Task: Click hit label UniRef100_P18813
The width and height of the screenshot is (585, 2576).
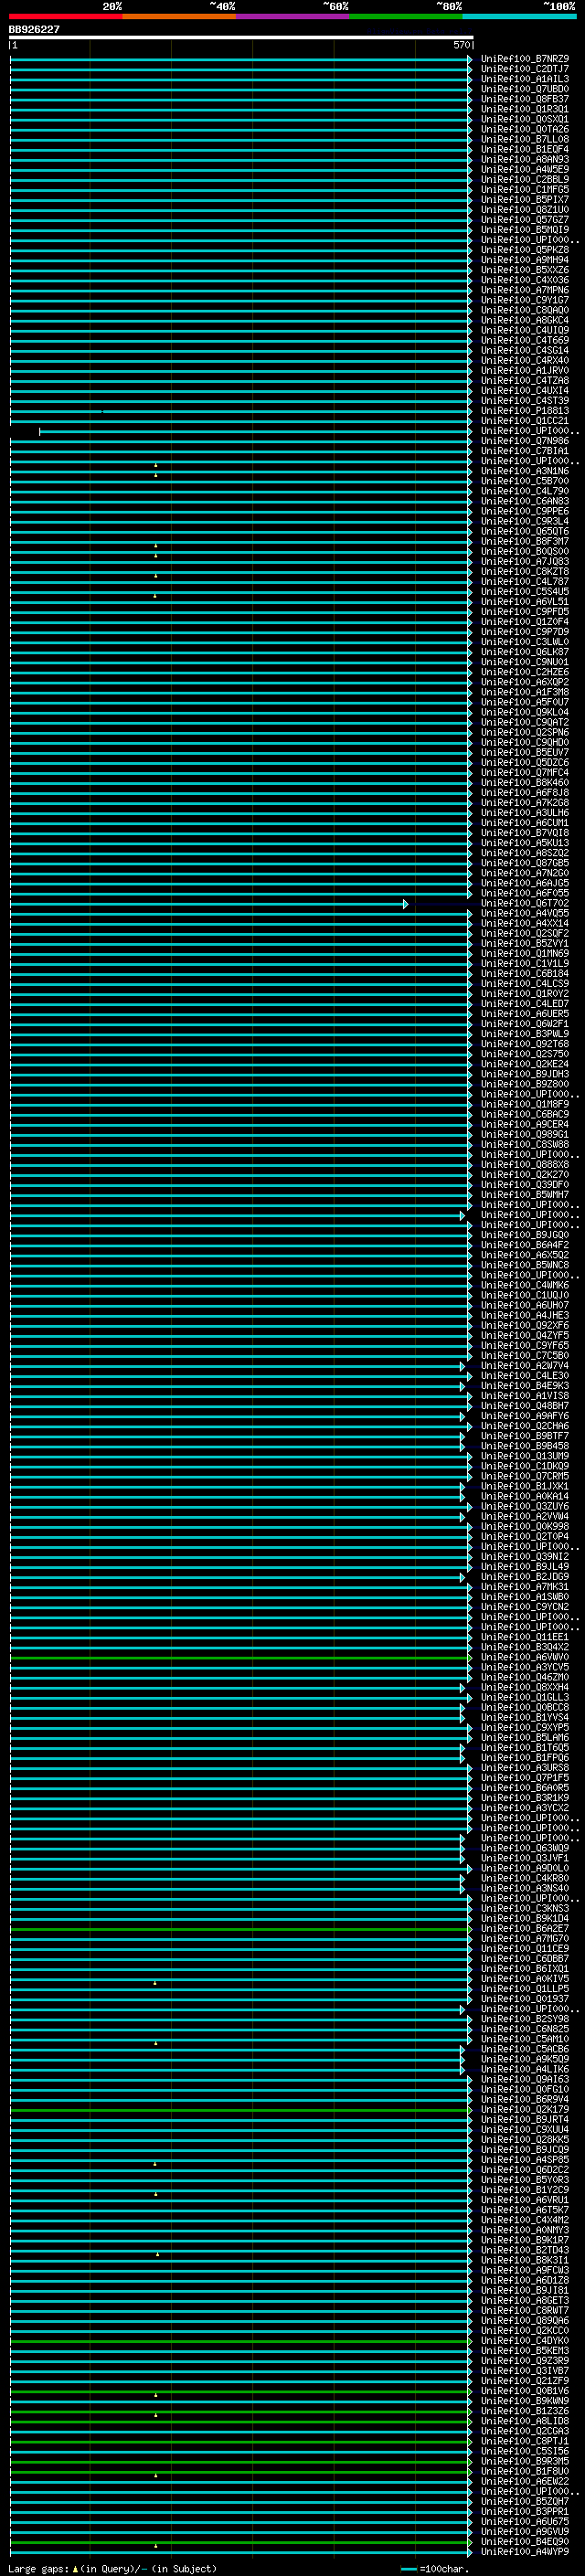Action: click(525, 411)
